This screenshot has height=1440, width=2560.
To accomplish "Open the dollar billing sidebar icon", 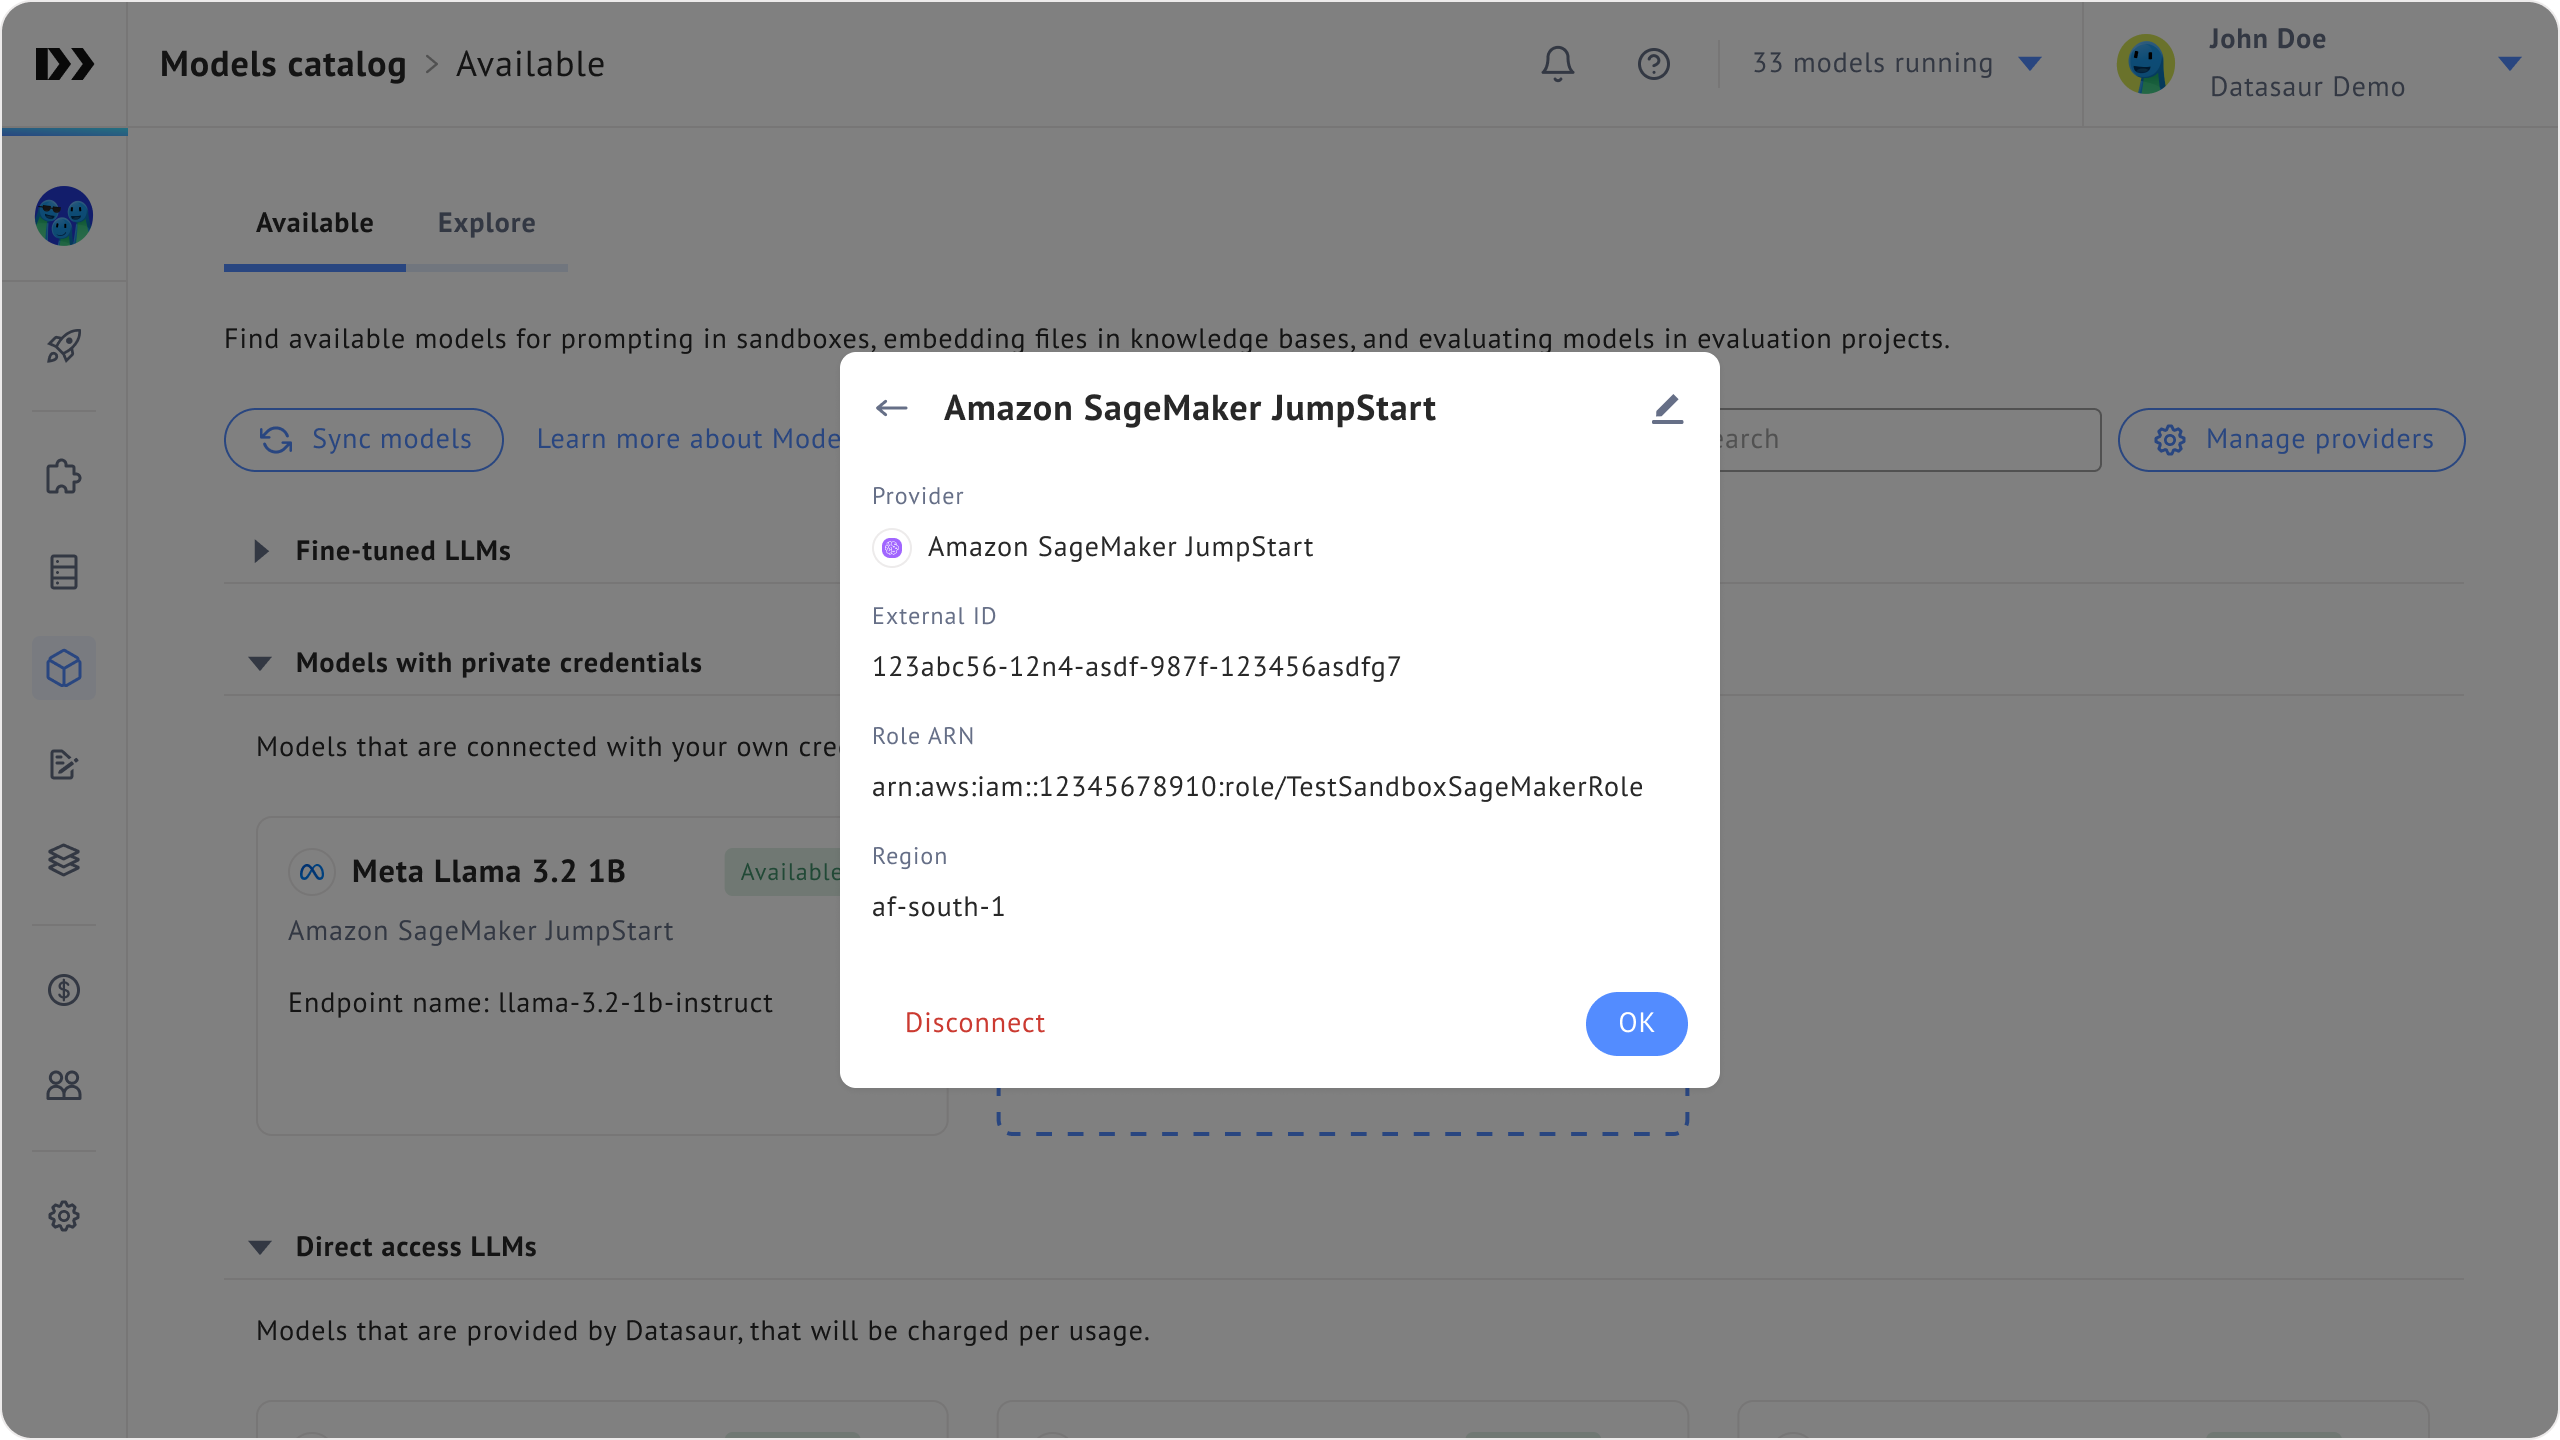I will [x=64, y=990].
